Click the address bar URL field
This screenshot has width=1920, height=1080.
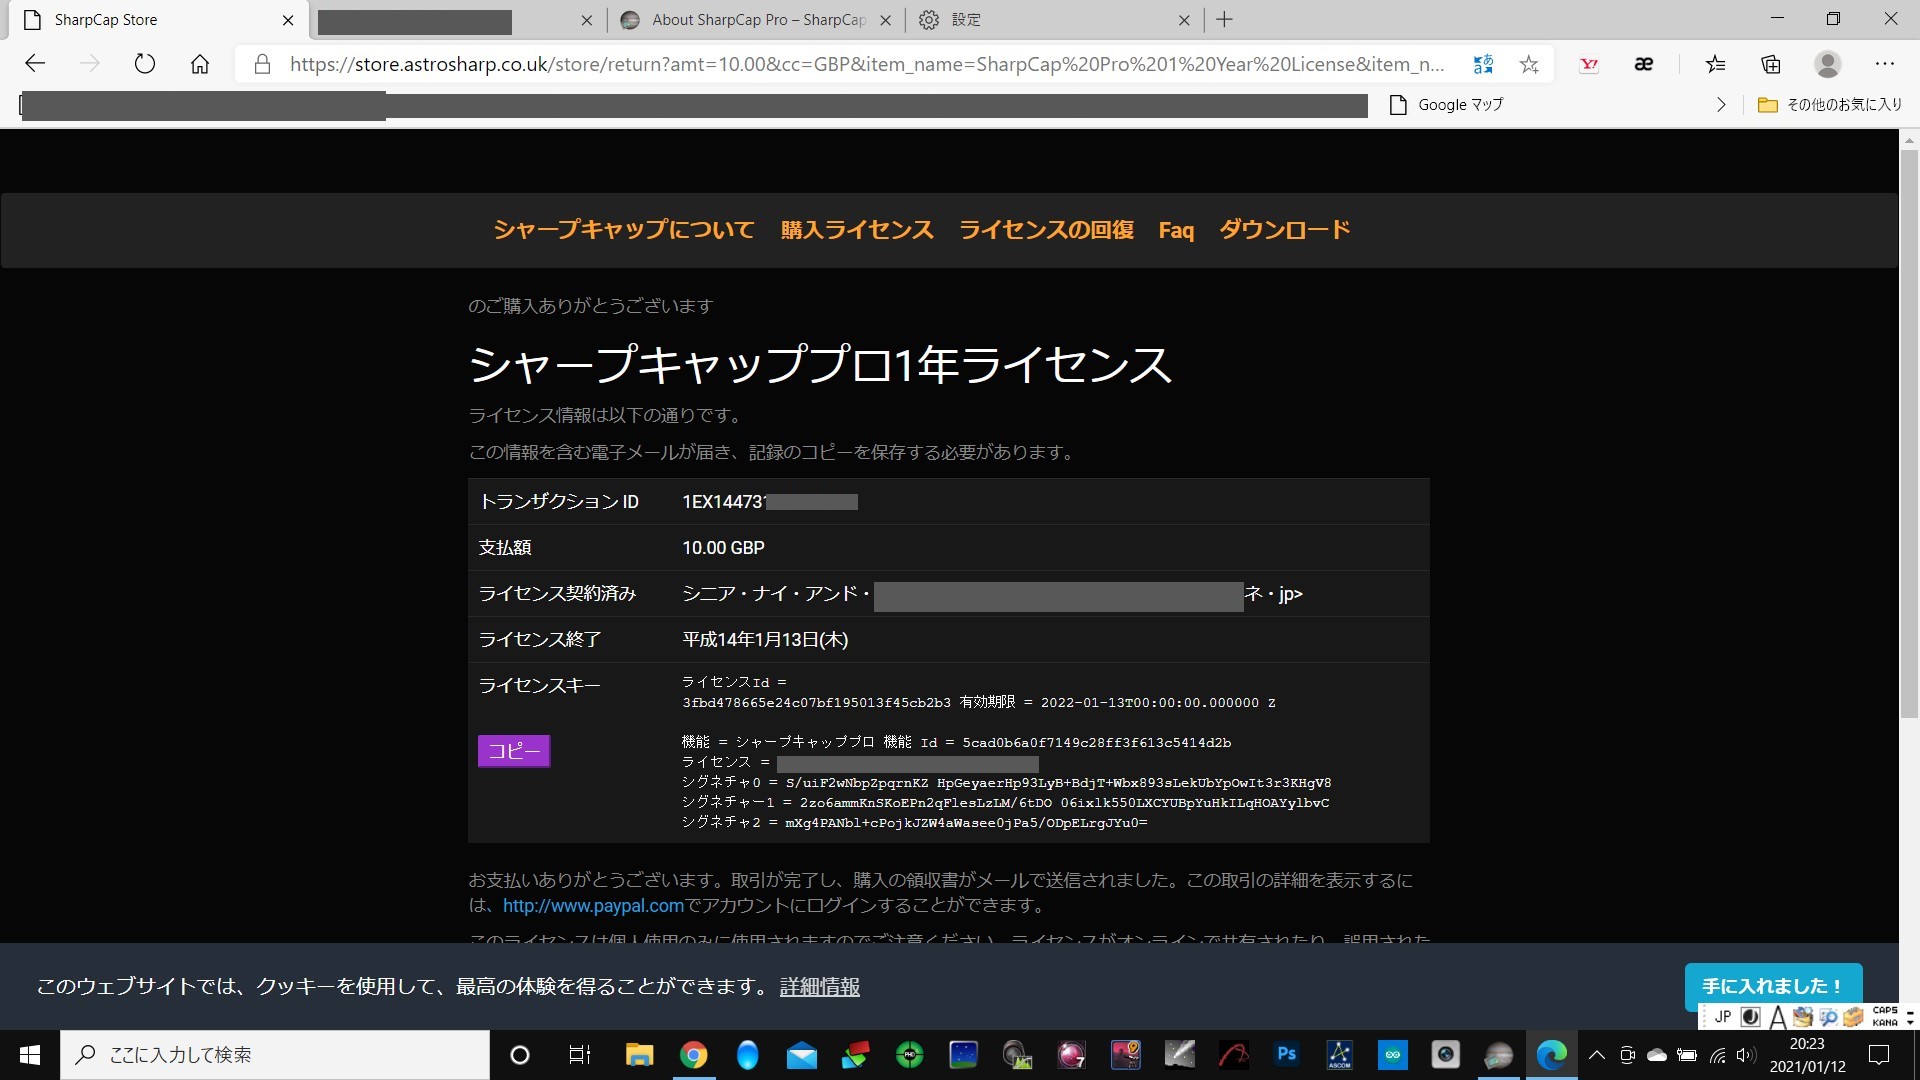[866, 64]
